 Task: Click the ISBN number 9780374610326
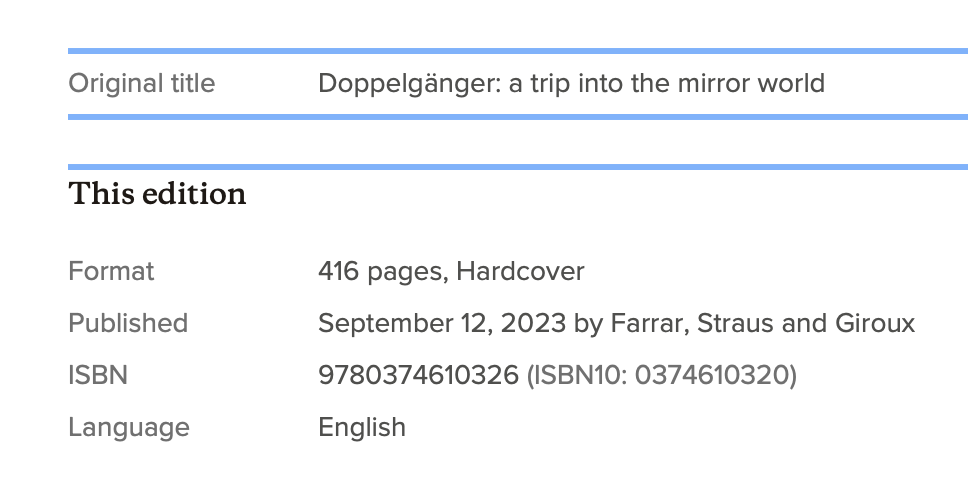pos(418,375)
